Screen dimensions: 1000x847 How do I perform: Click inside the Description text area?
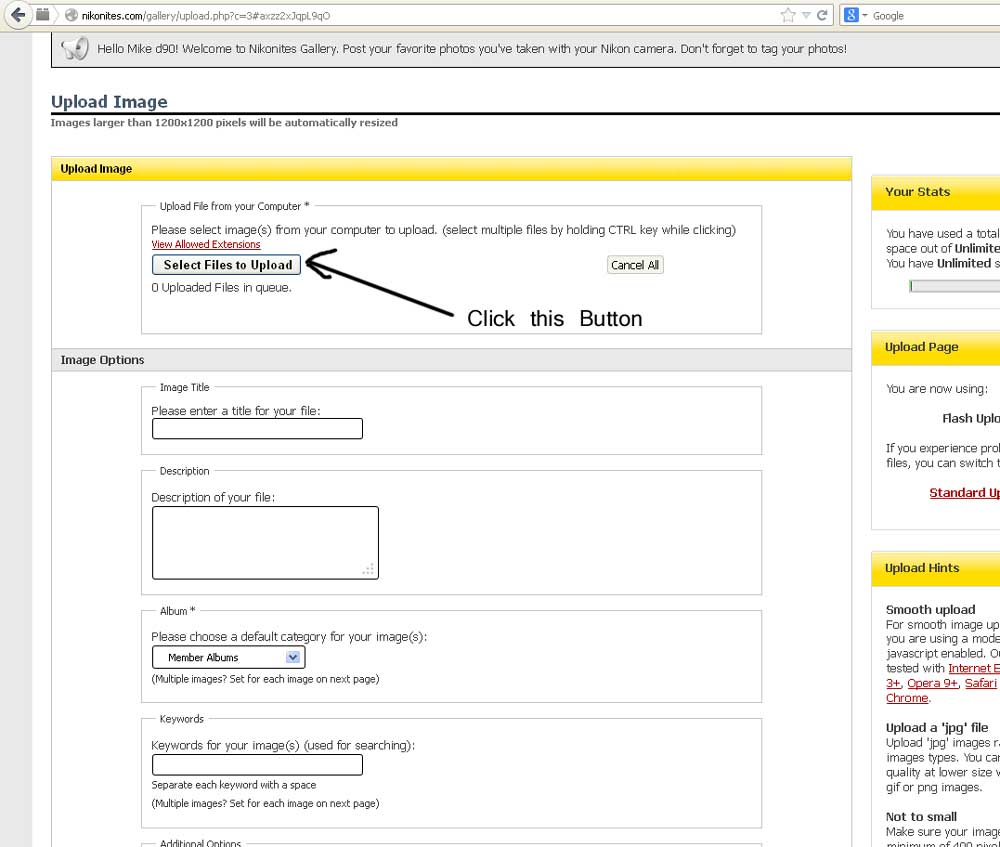(265, 542)
